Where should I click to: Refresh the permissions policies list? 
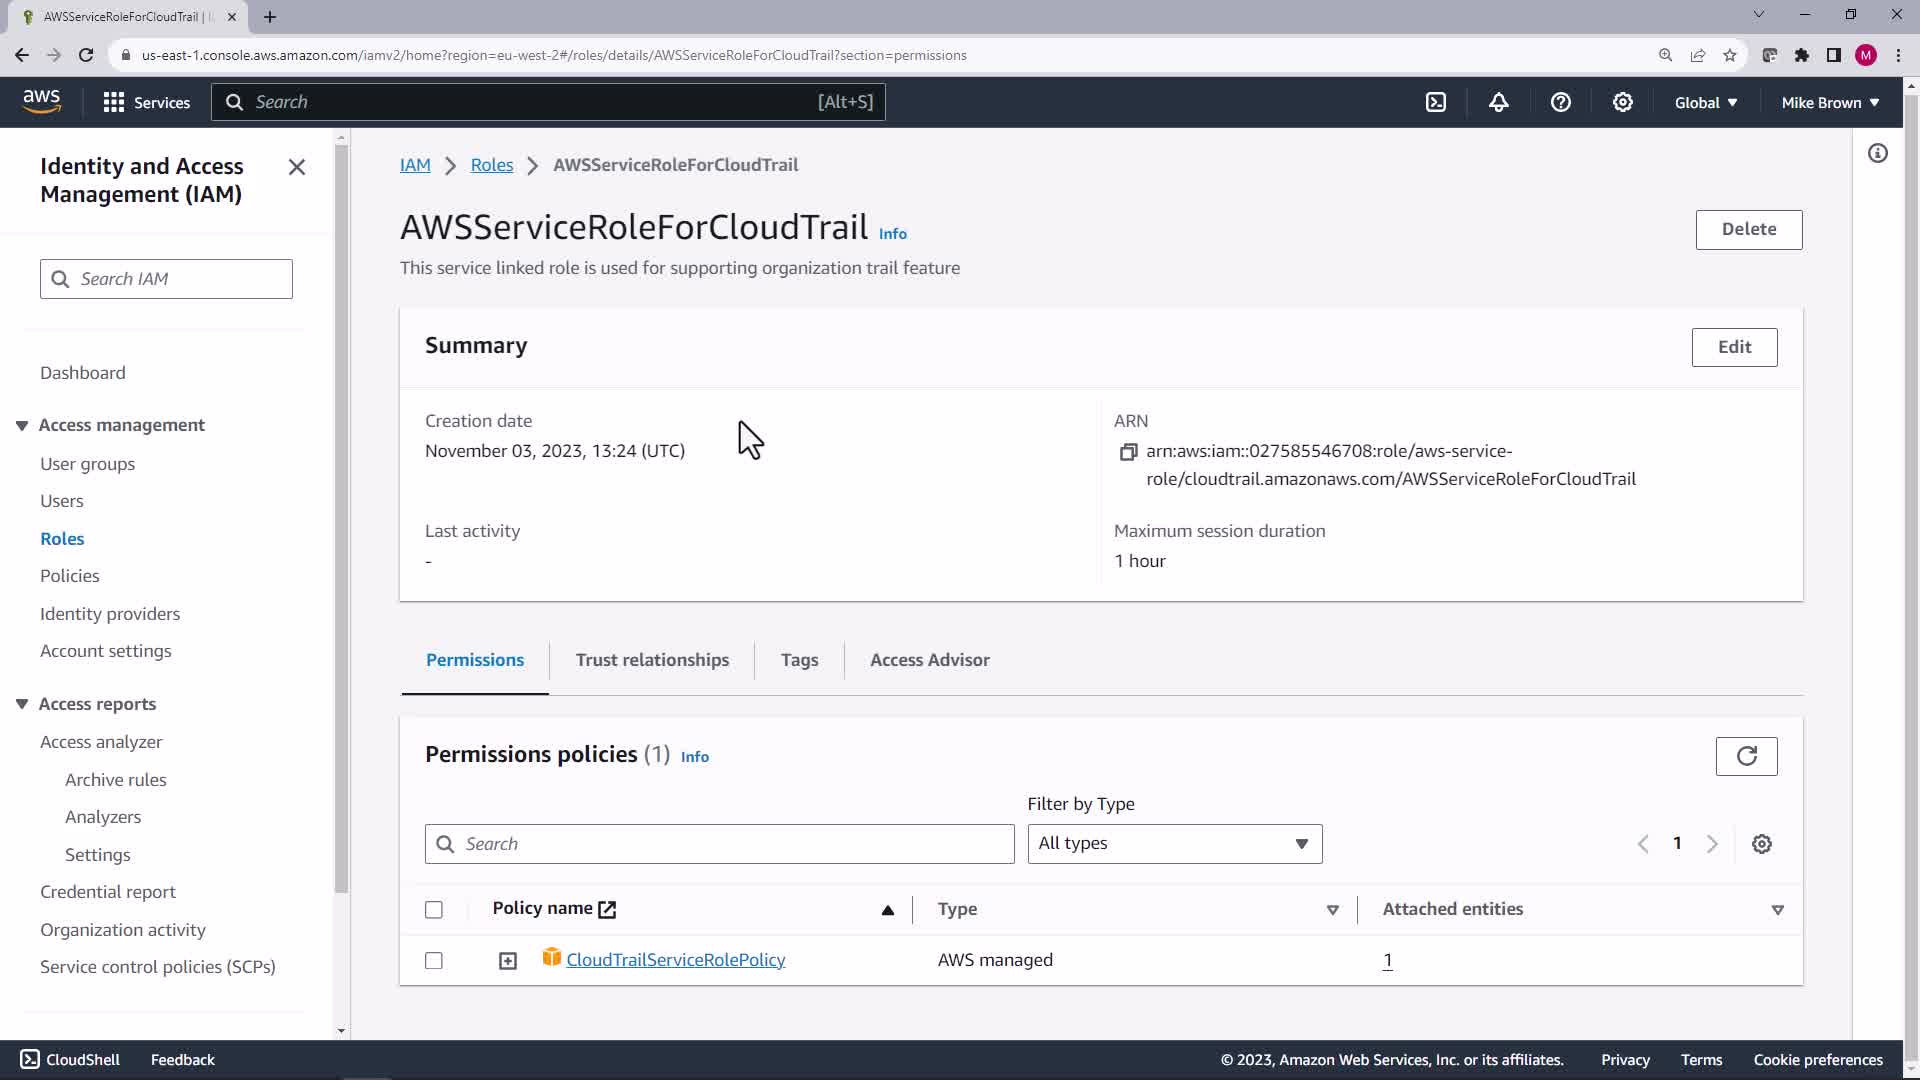(1746, 756)
